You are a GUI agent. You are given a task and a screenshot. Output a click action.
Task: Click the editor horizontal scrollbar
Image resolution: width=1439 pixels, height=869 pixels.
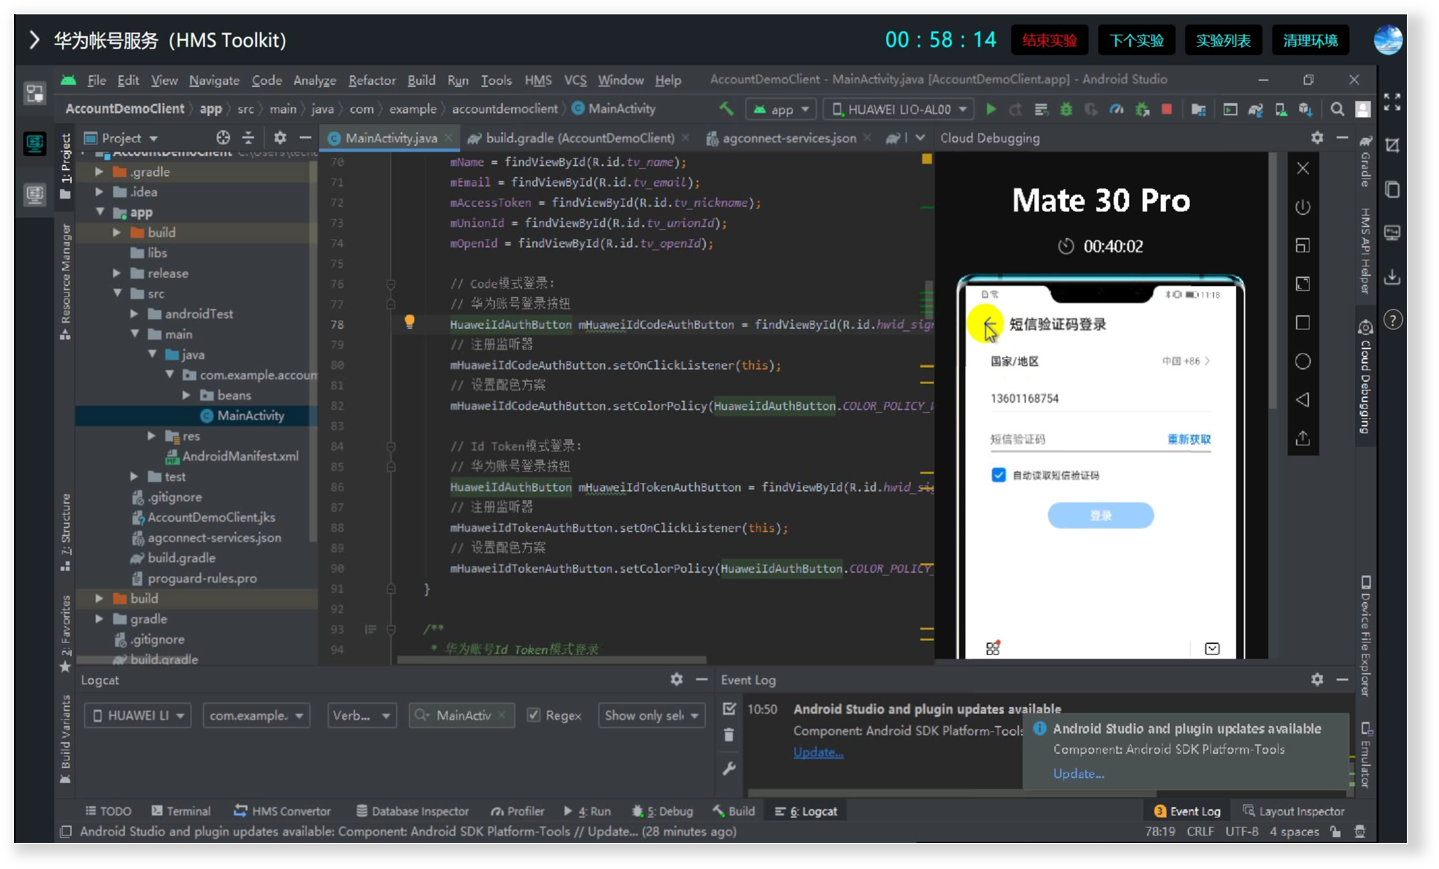(x=552, y=660)
